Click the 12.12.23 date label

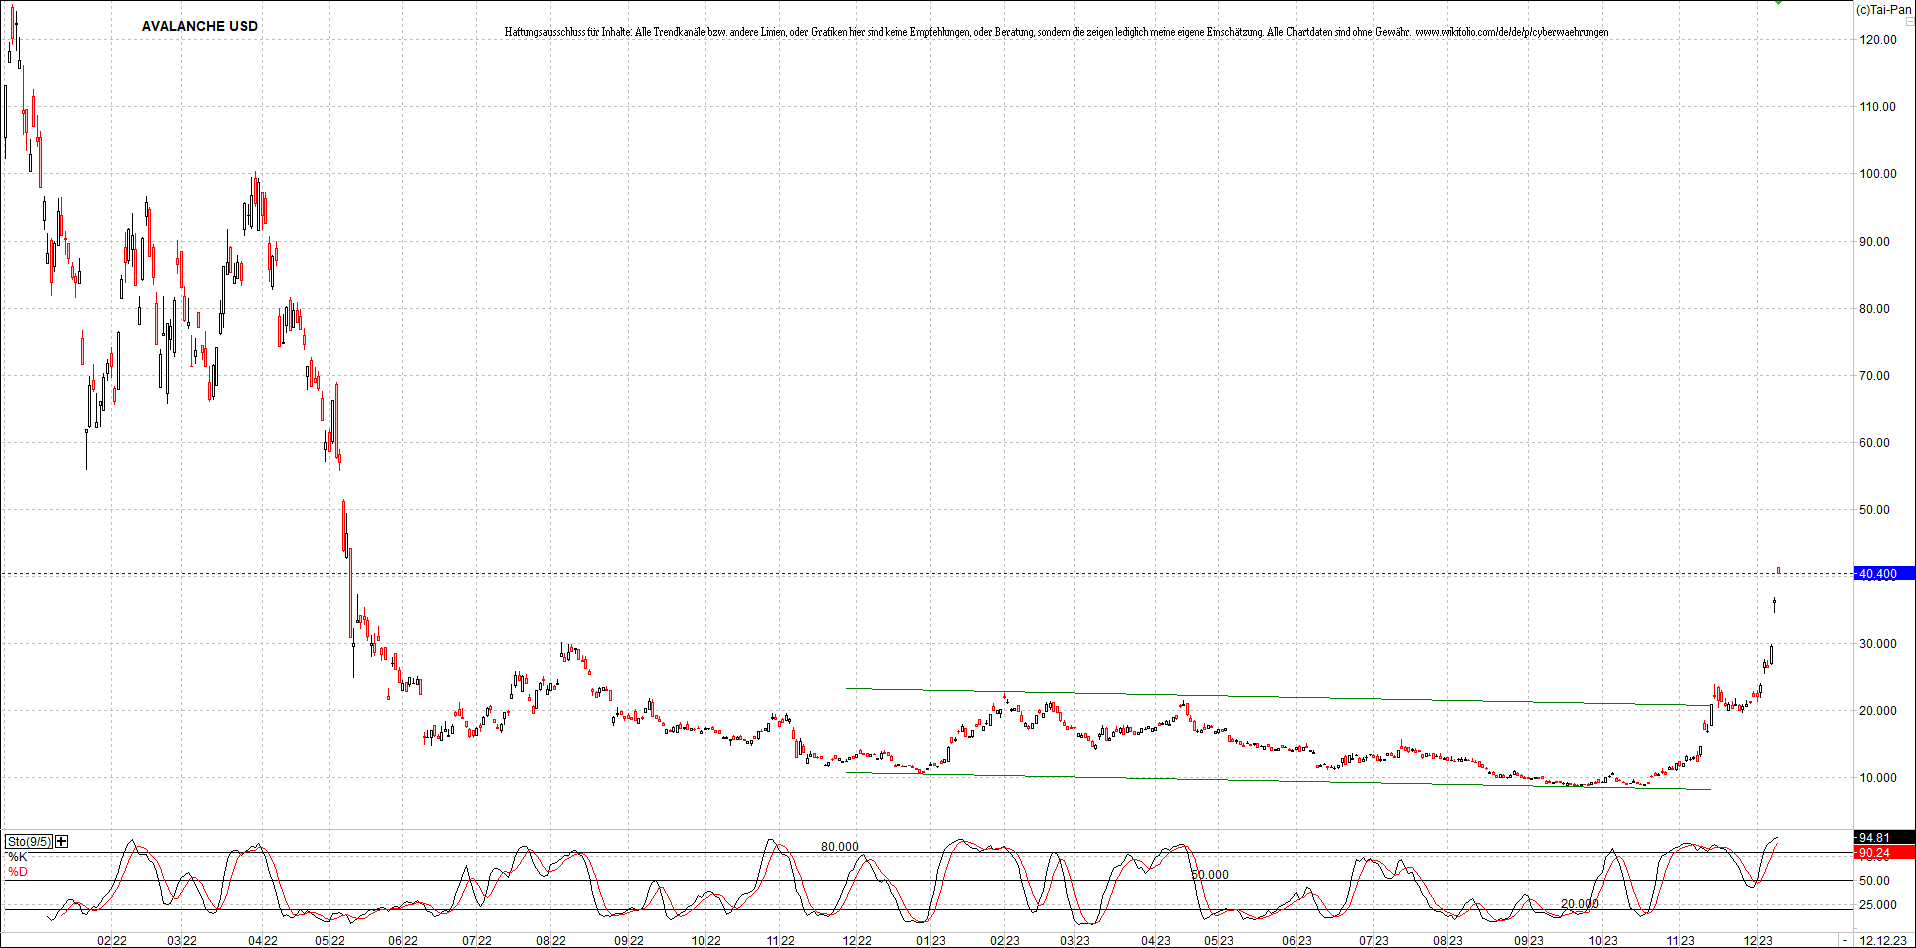1882,941
